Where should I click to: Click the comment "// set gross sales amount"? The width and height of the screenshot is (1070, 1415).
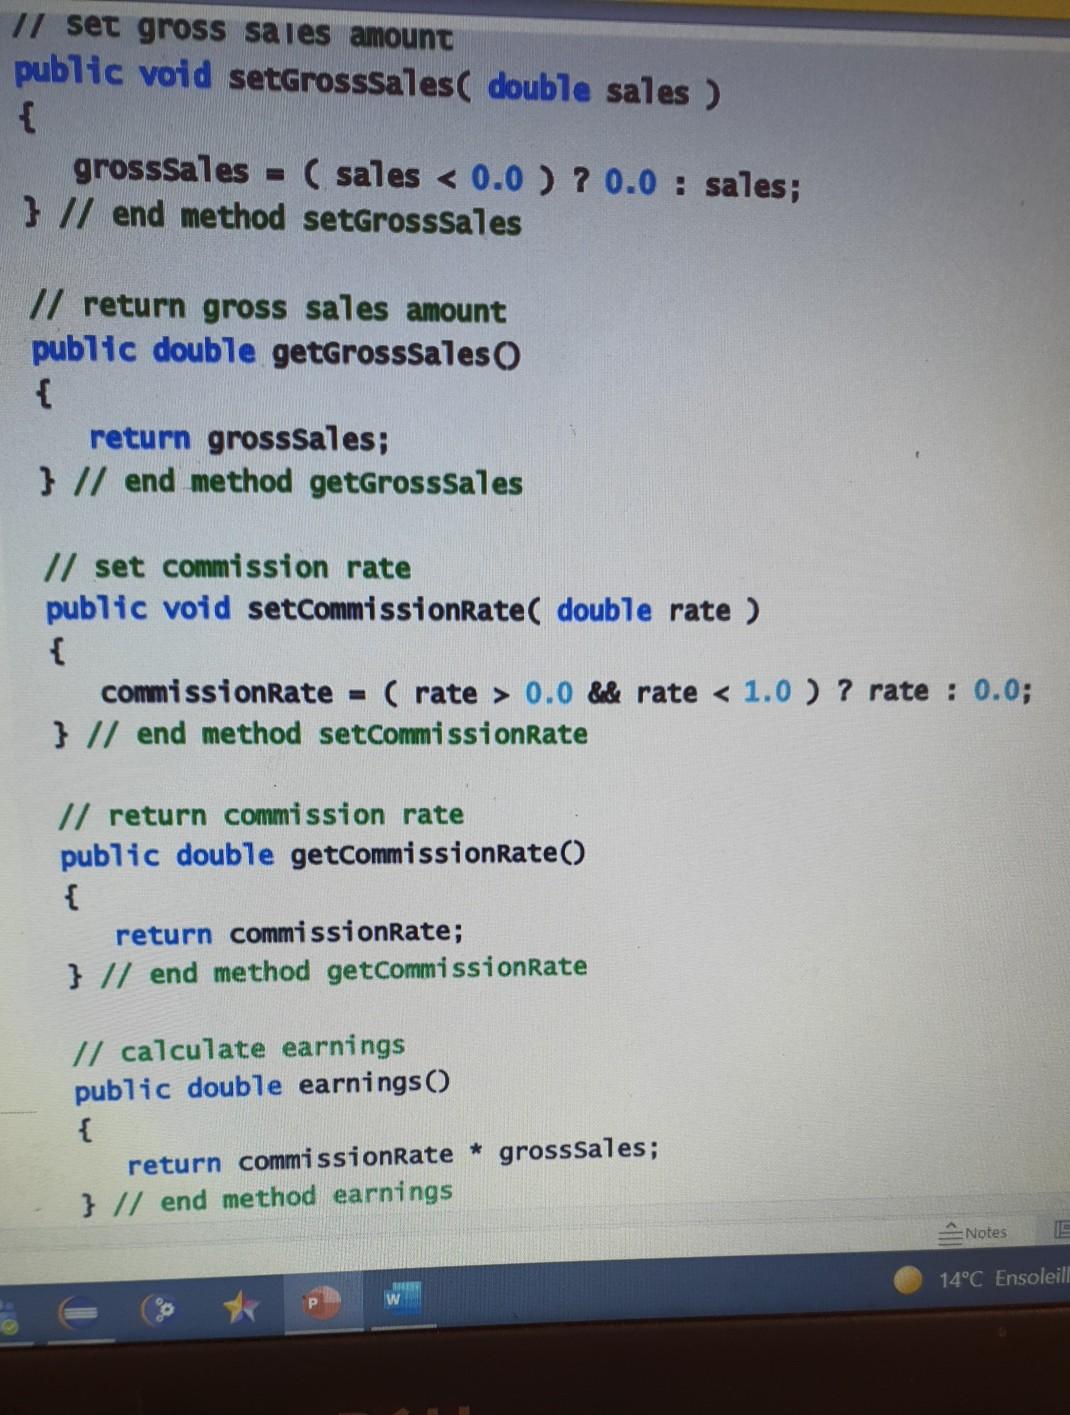(232, 31)
